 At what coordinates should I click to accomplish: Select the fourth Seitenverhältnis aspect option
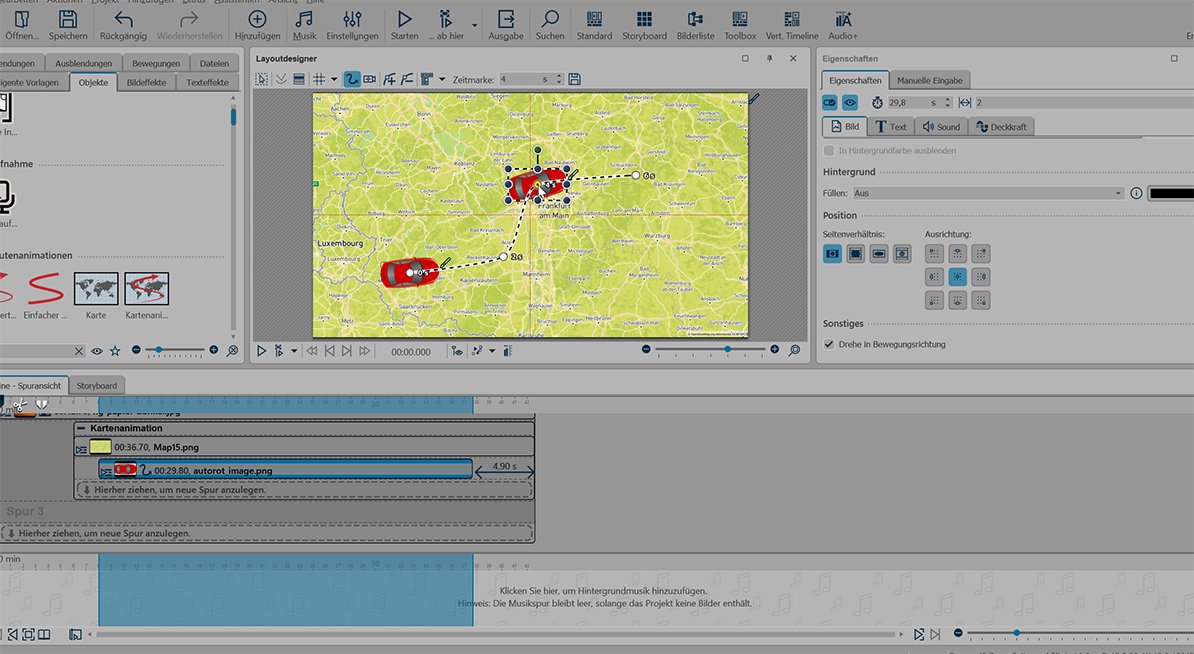coord(902,254)
